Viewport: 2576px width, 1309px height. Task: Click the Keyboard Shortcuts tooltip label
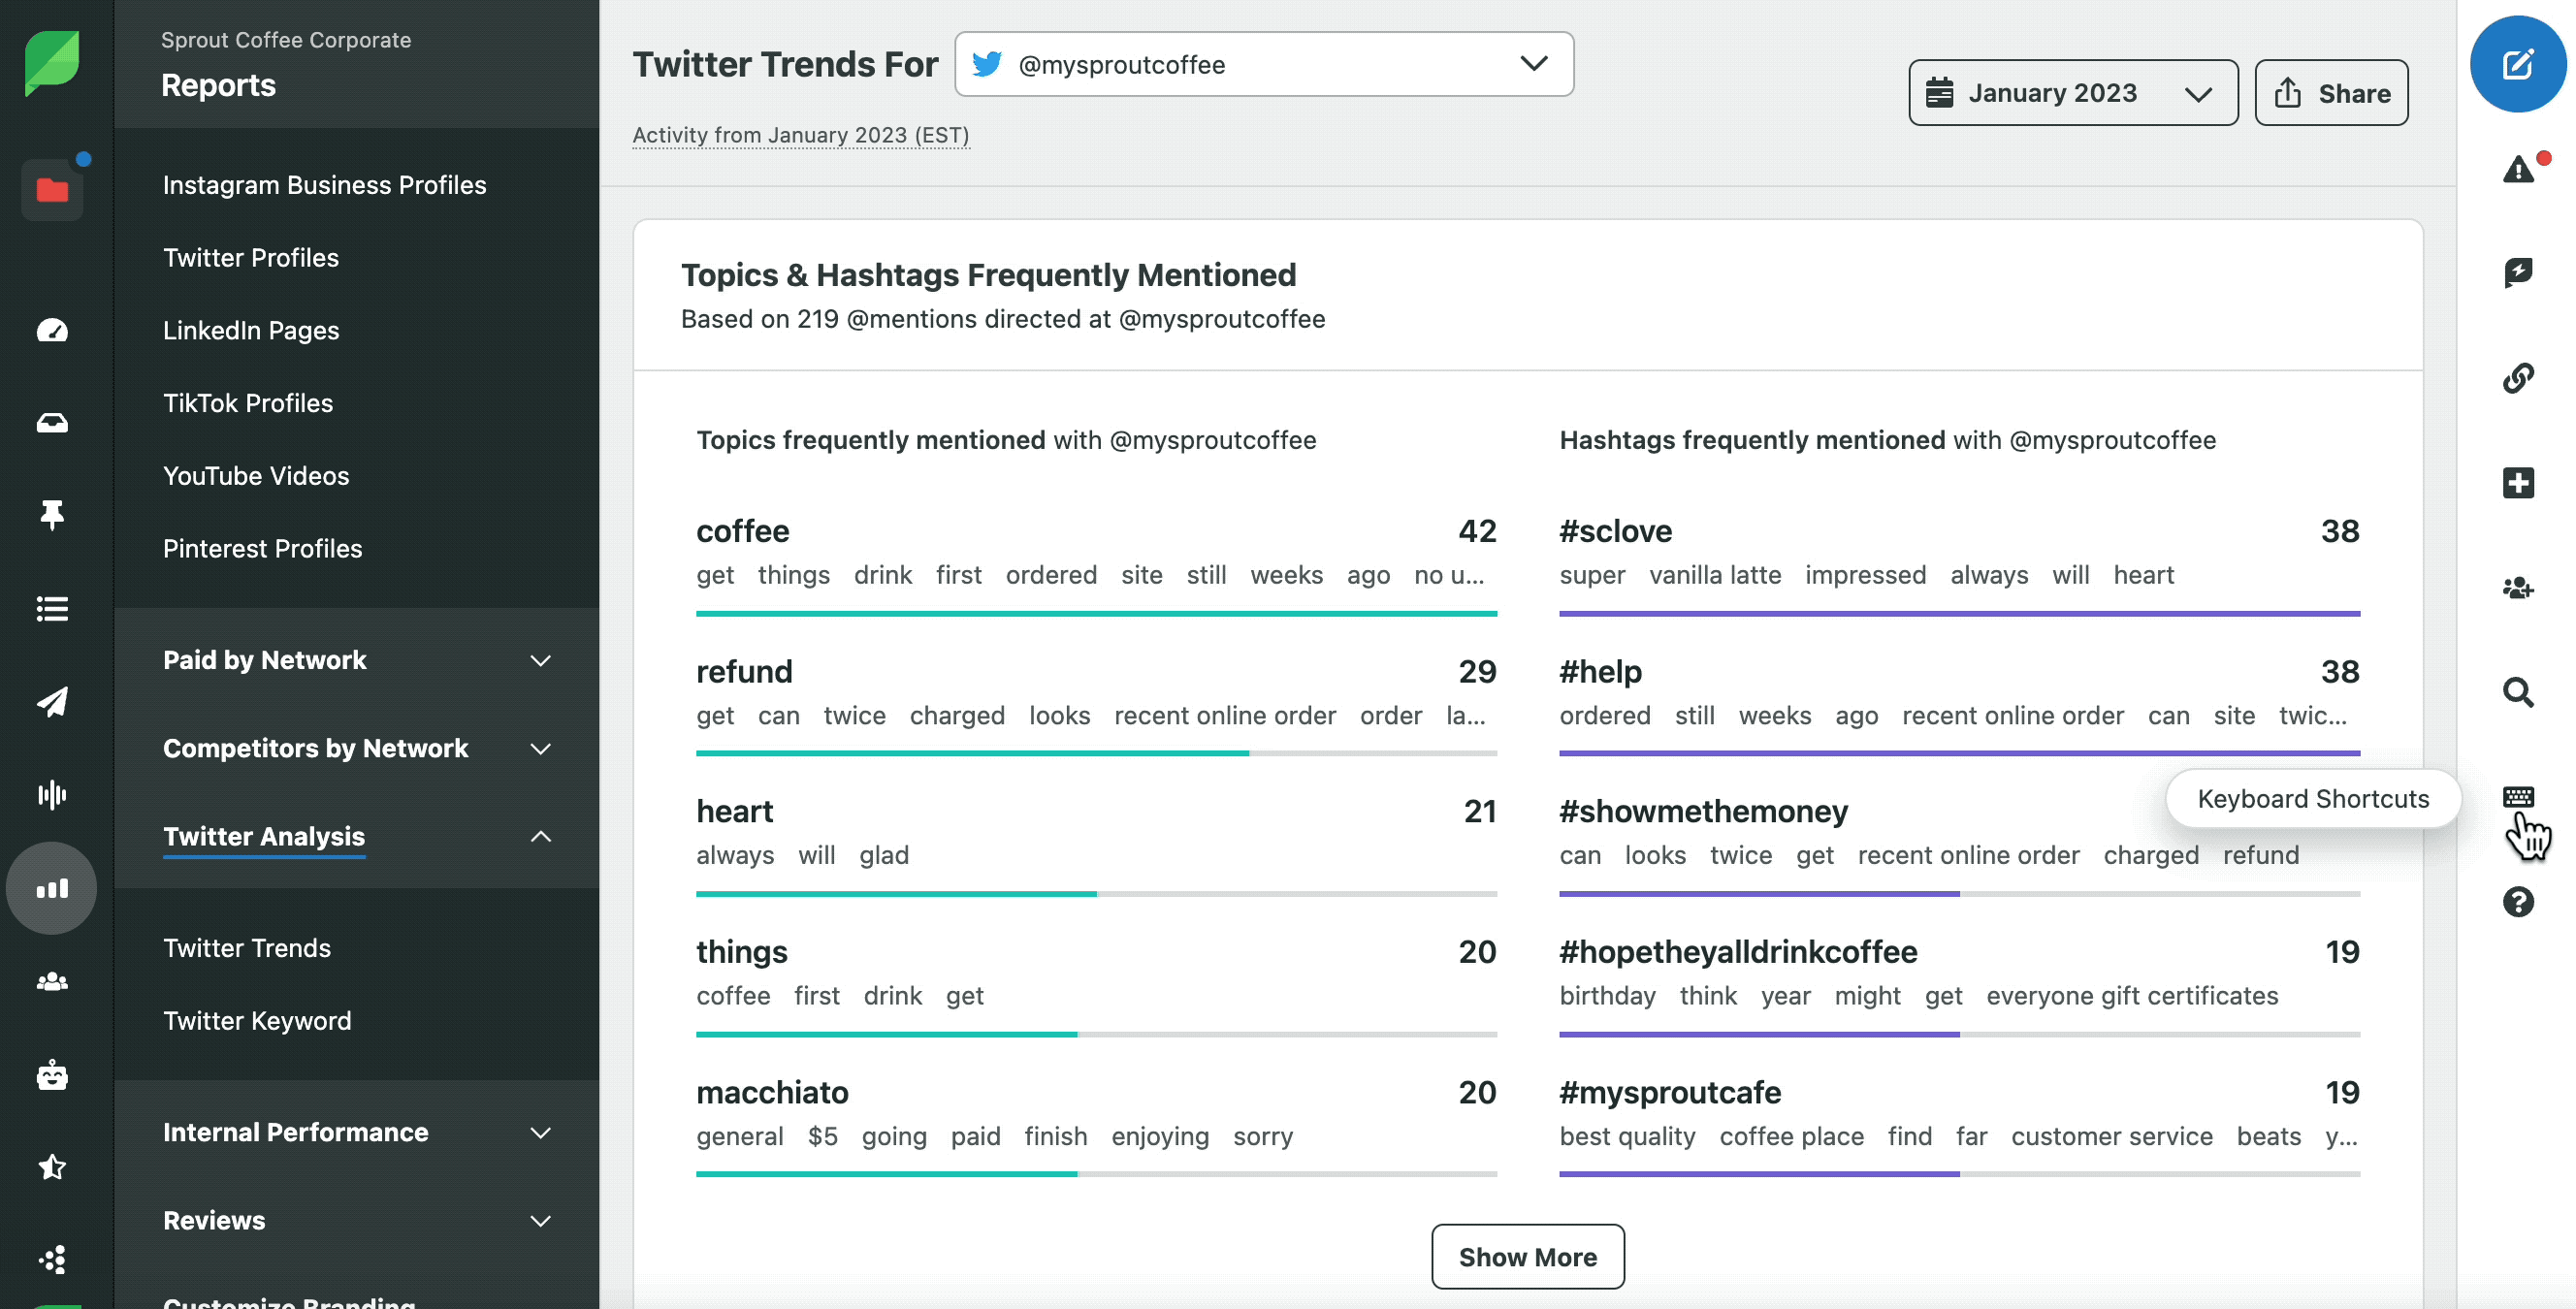pos(2313,799)
